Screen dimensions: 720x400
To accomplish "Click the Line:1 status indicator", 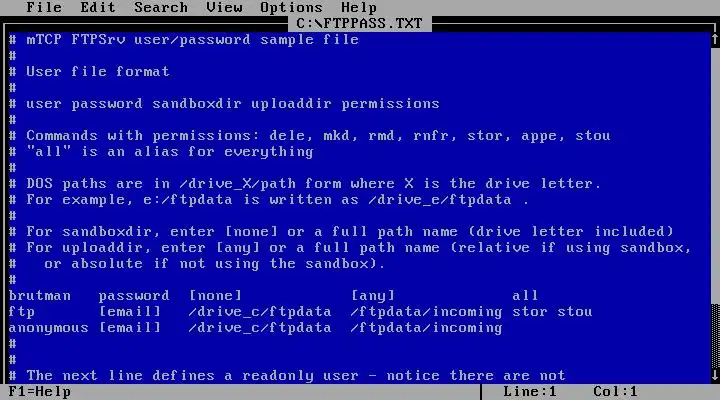I will coord(530,392).
